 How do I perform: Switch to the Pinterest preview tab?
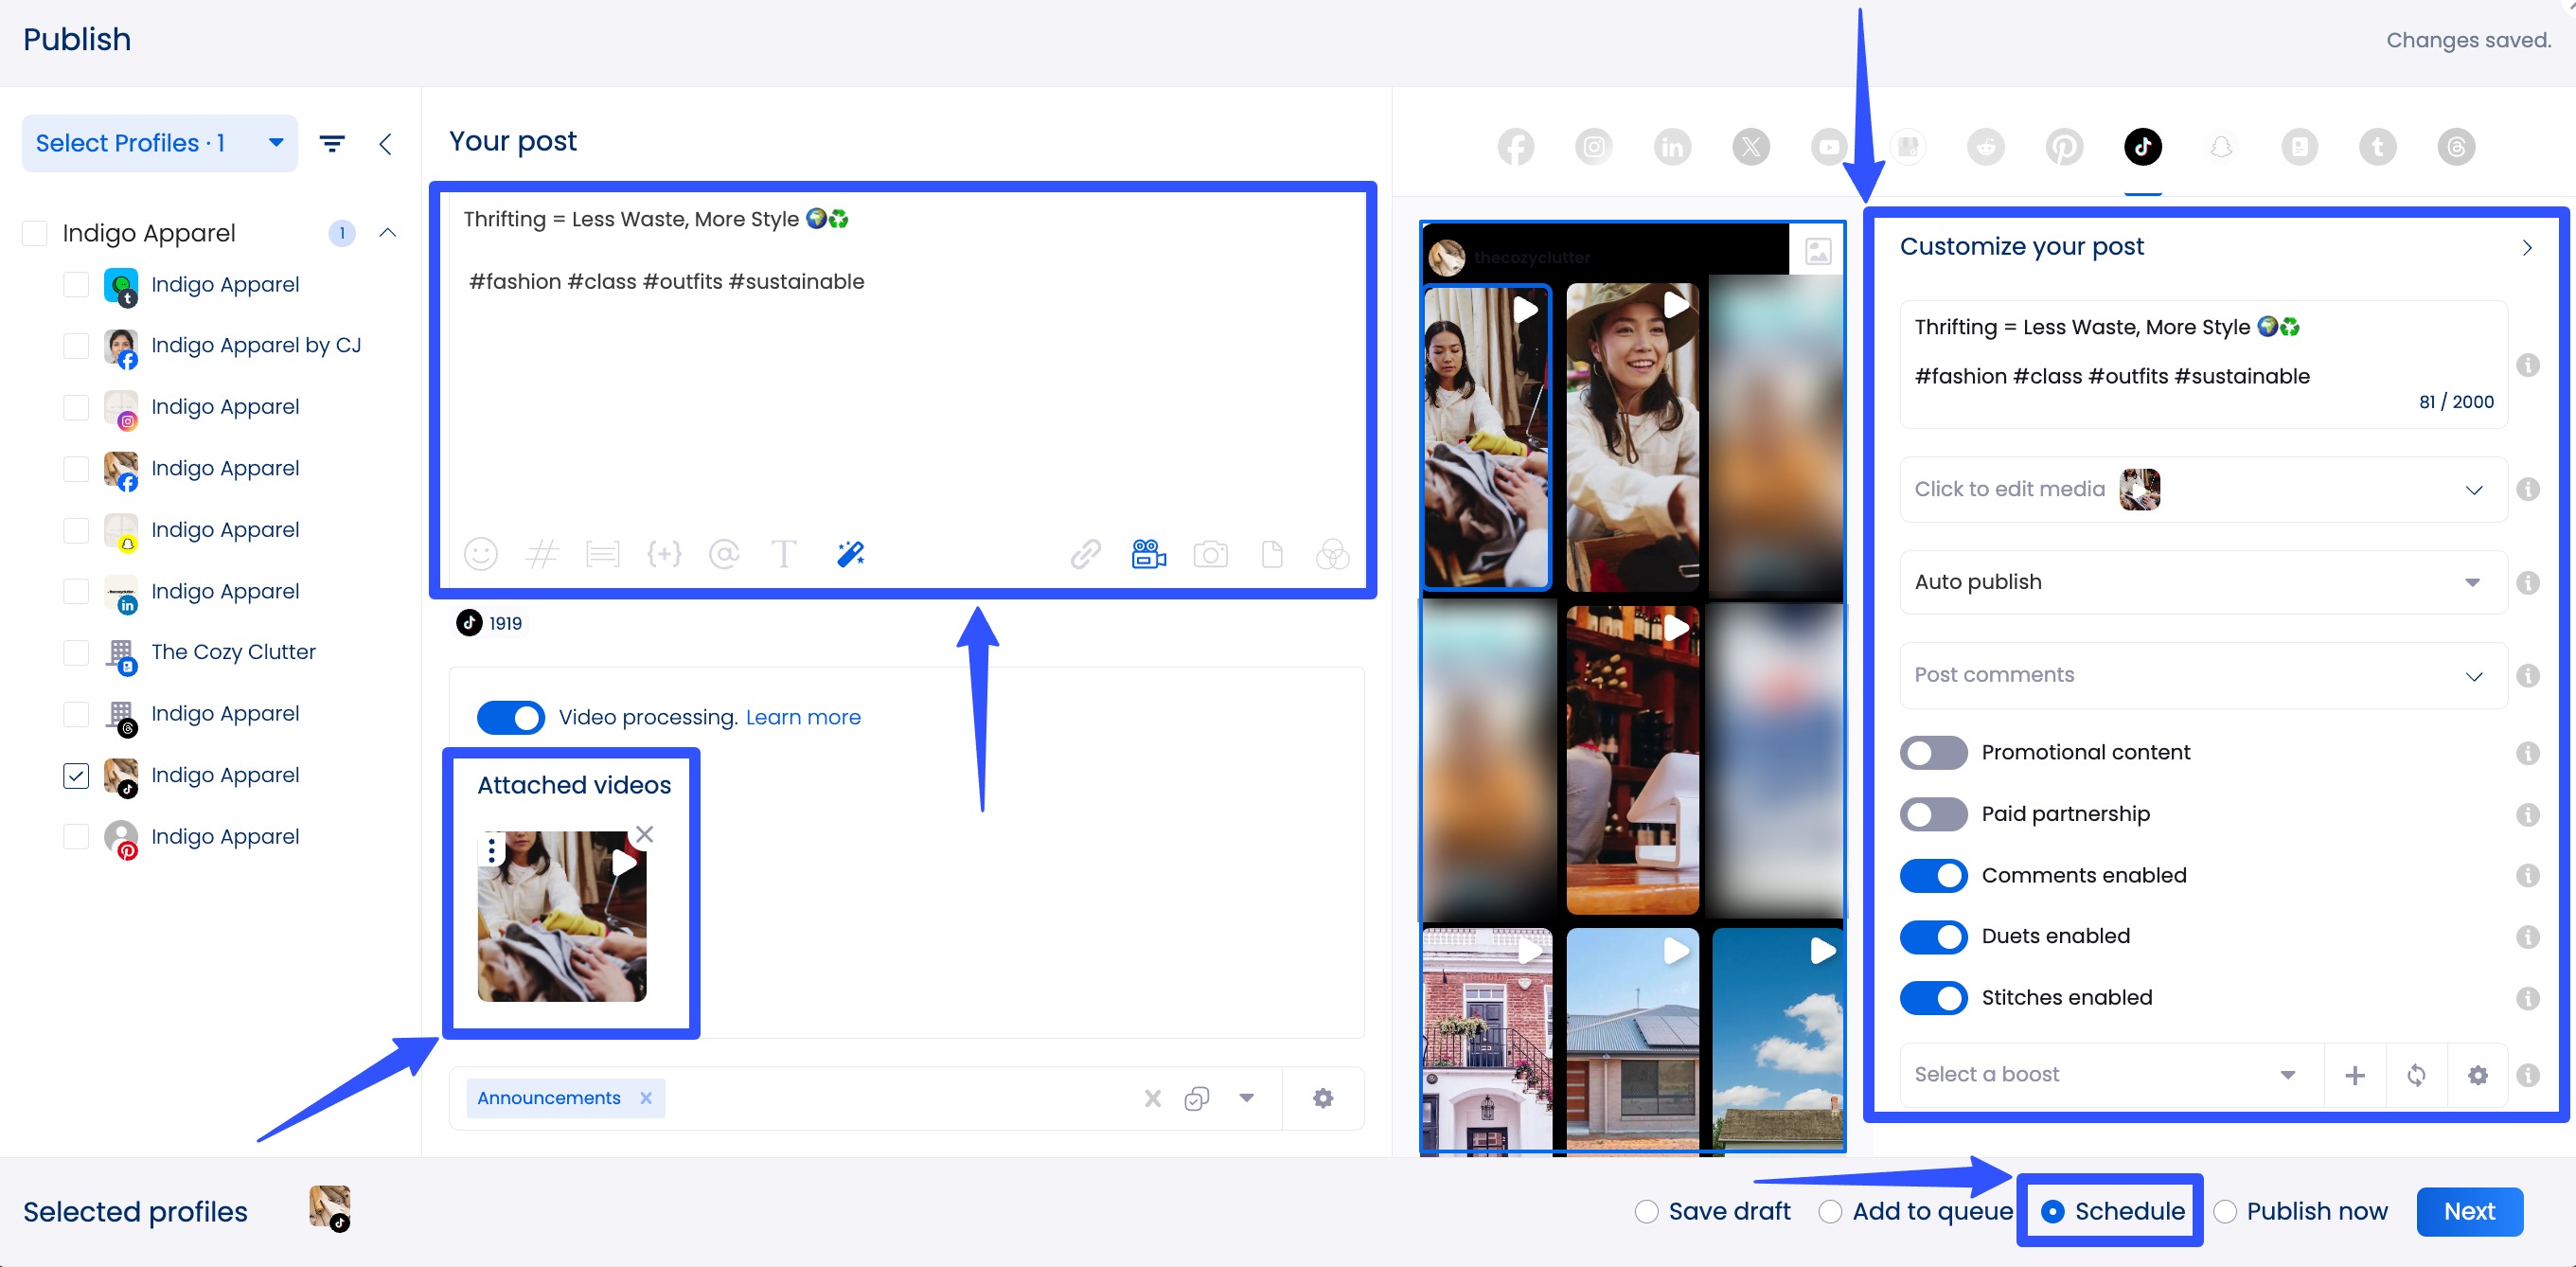(x=2064, y=147)
